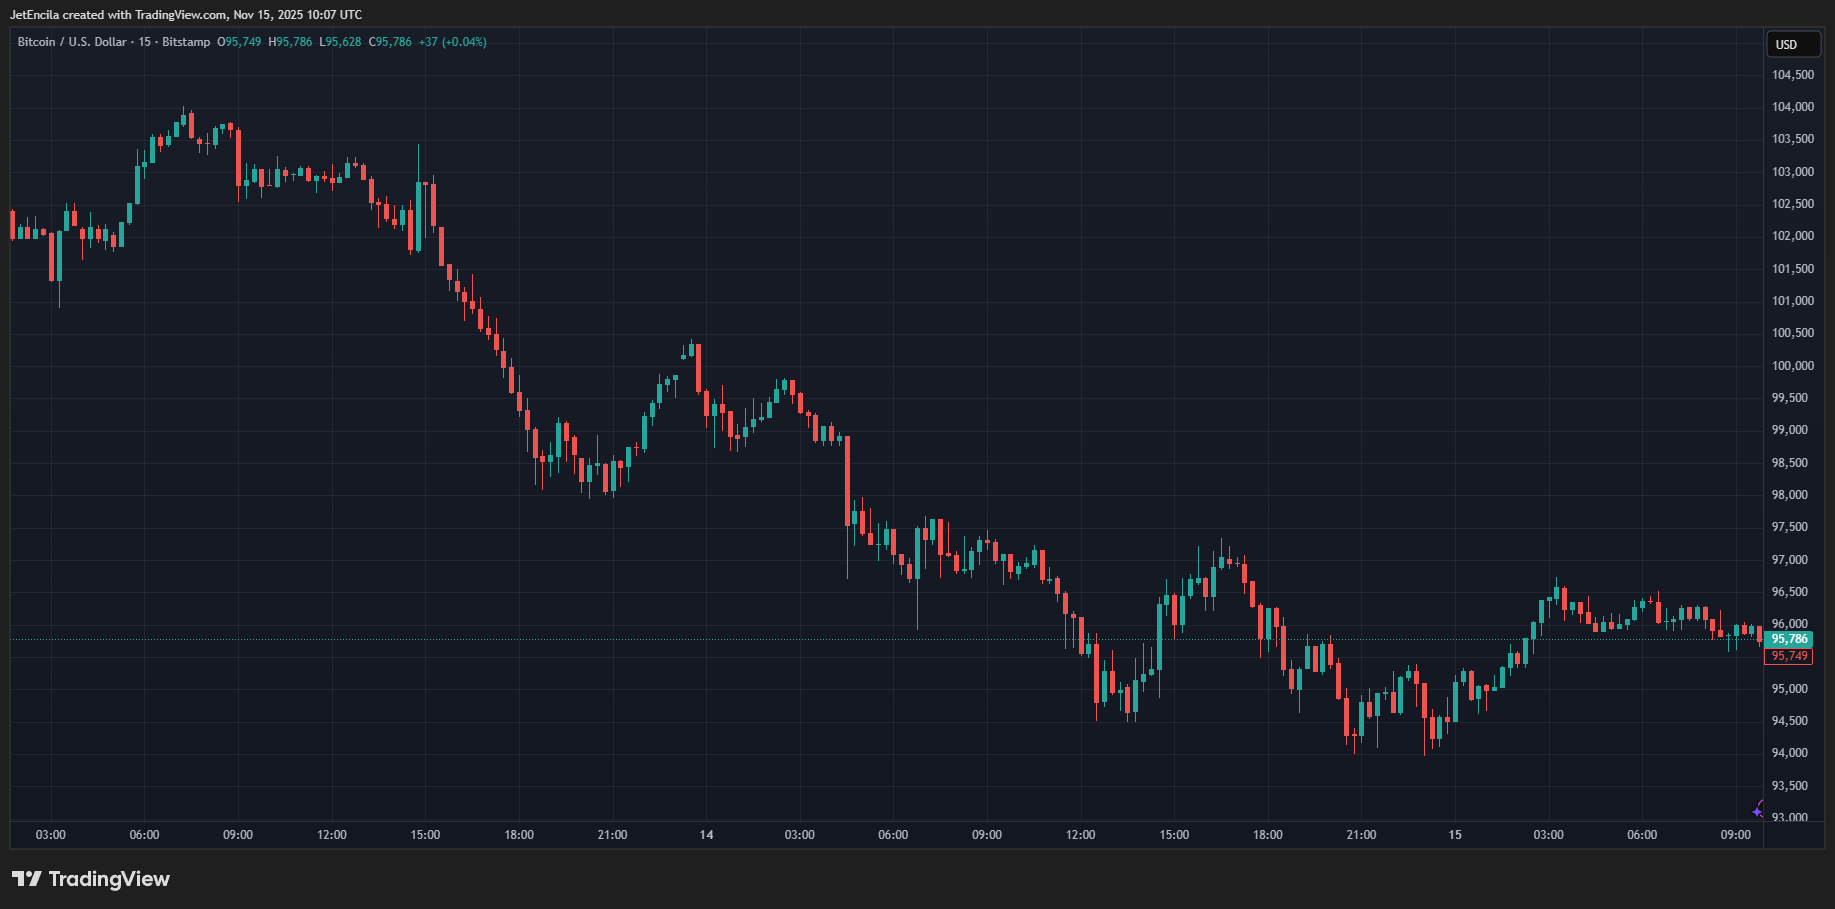Click the JetEncila created with TradingView.com header

coord(186,15)
